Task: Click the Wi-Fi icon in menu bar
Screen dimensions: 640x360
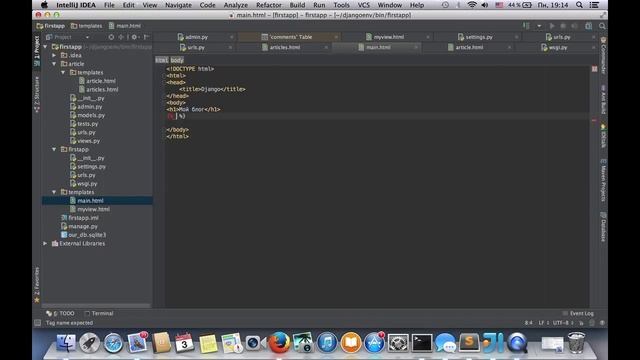Action: pos(472,5)
